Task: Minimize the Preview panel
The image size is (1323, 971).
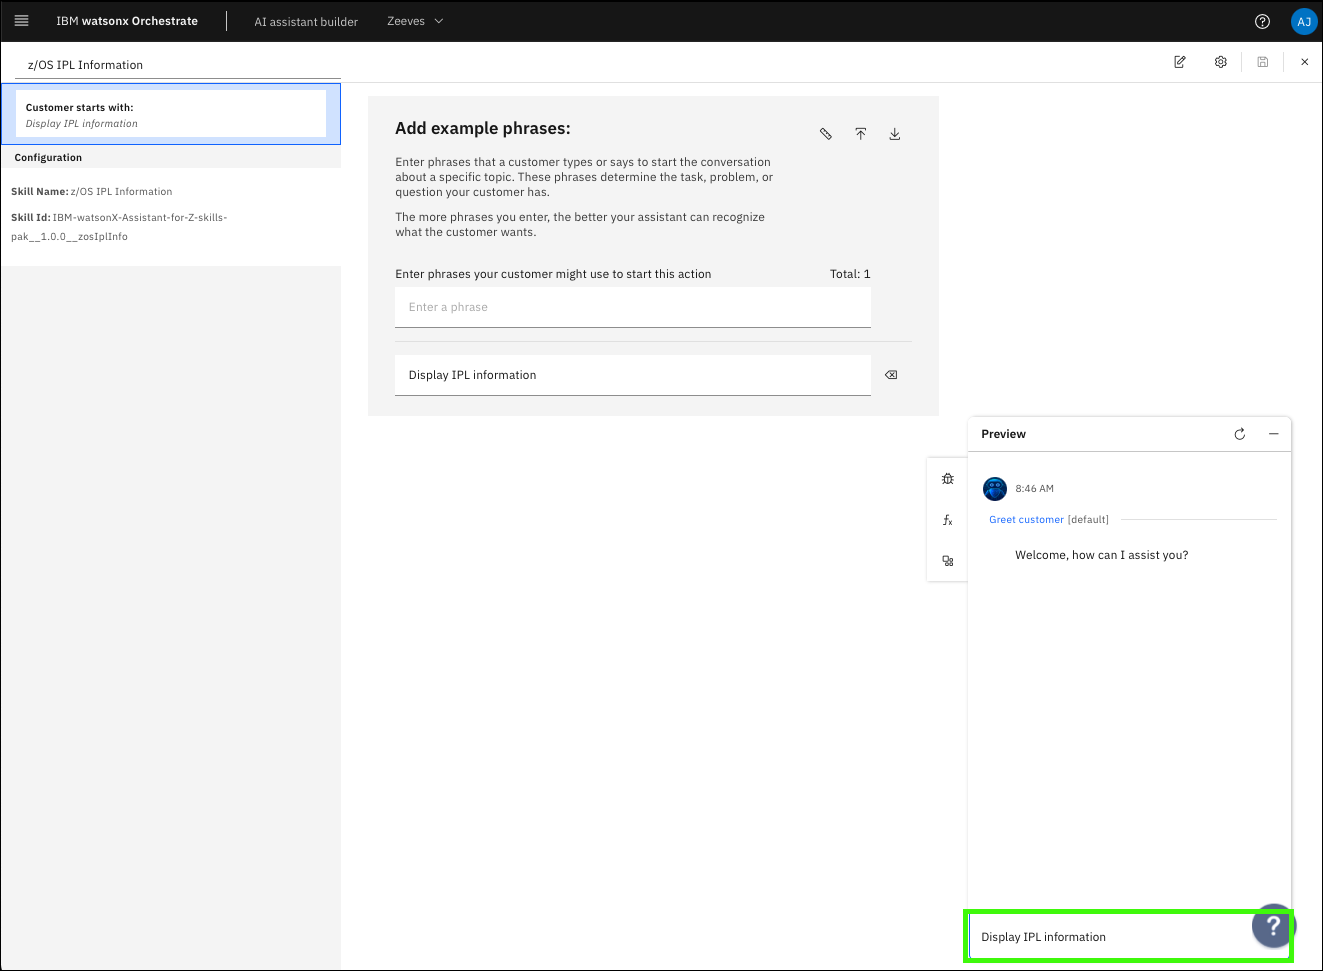Action: click(x=1274, y=434)
